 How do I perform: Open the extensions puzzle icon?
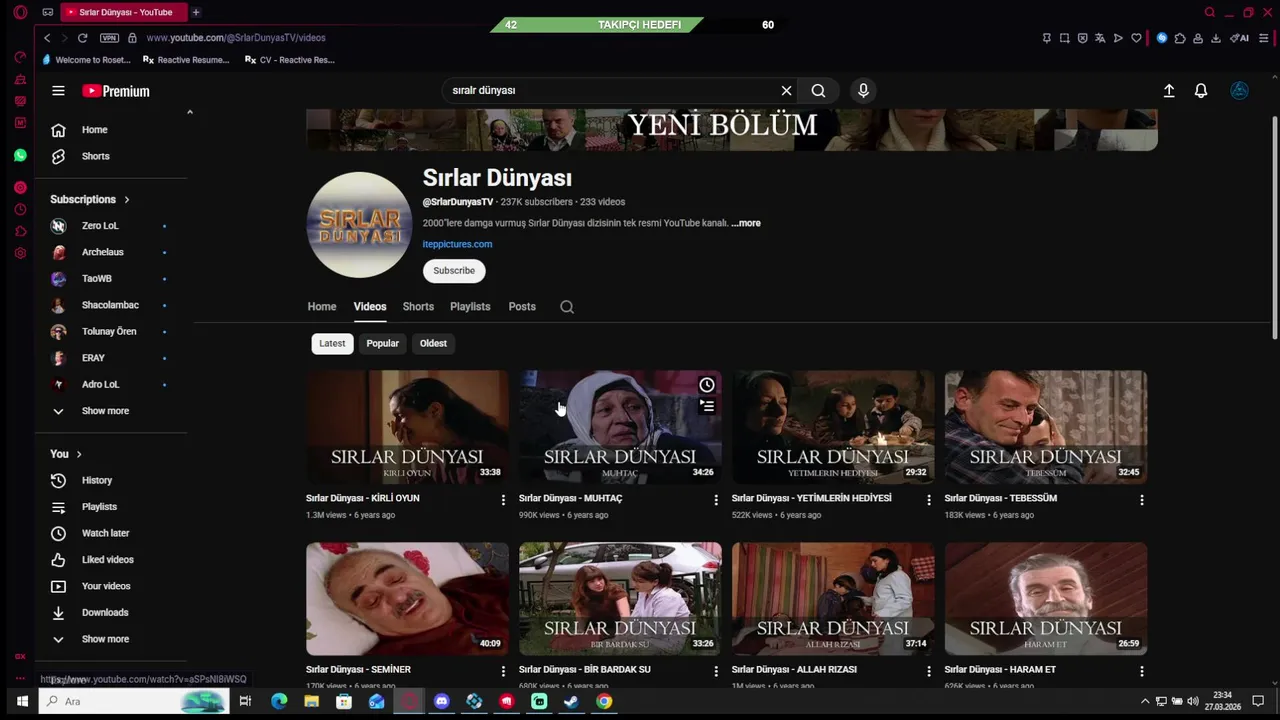point(1180,38)
